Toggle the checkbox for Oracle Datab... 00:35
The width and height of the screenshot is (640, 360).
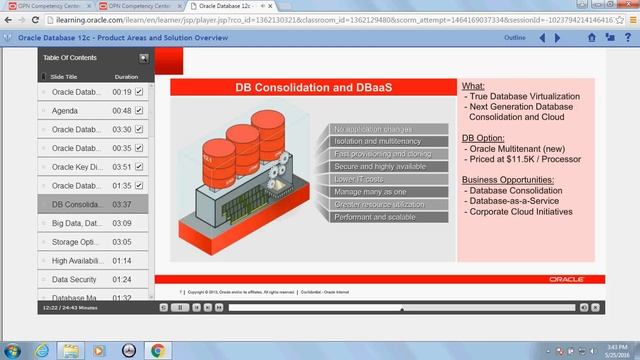[x=139, y=148]
